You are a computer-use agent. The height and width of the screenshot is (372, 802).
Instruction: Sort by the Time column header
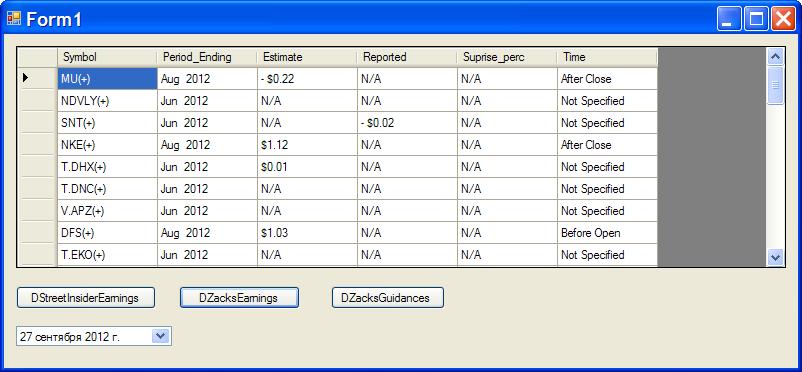607,57
